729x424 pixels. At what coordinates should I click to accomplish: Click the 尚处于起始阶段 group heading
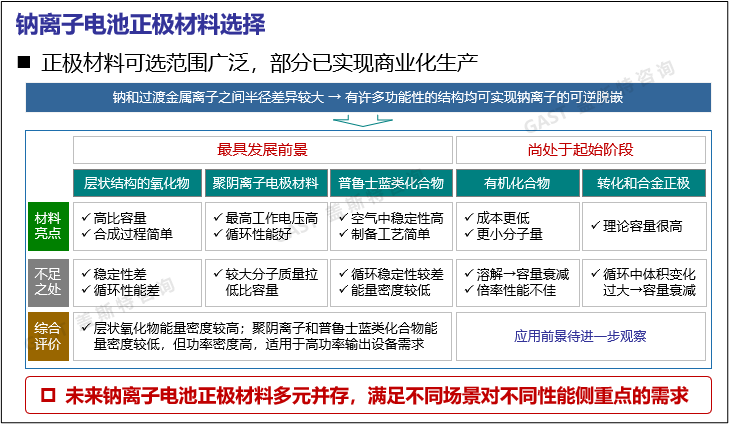coord(580,150)
